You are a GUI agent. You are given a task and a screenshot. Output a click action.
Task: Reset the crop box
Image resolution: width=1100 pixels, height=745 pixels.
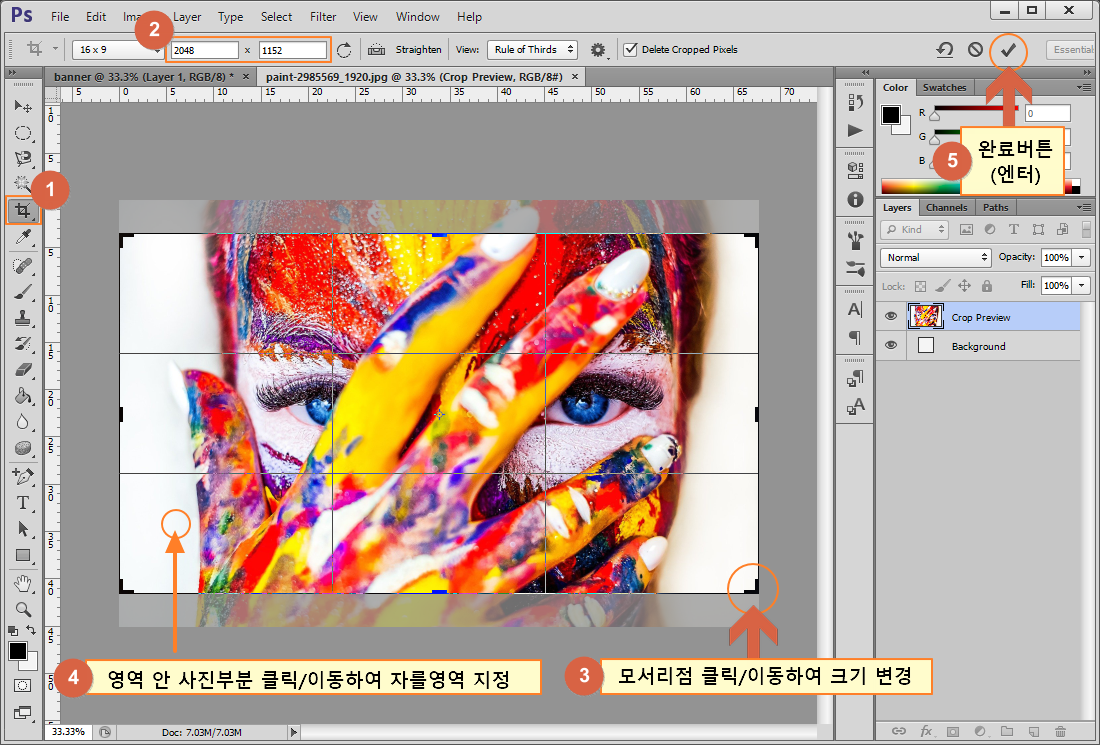pyautogui.click(x=945, y=50)
